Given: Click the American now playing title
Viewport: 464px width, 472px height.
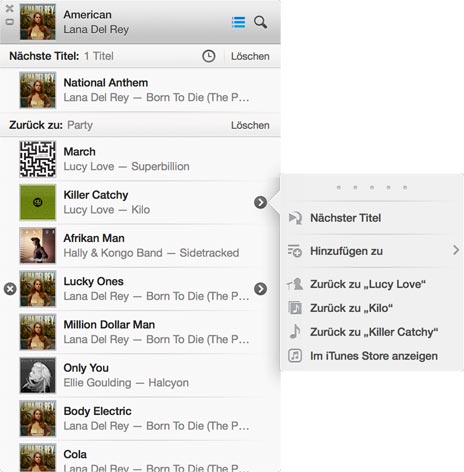Looking at the screenshot, I should (x=87, y=15).
